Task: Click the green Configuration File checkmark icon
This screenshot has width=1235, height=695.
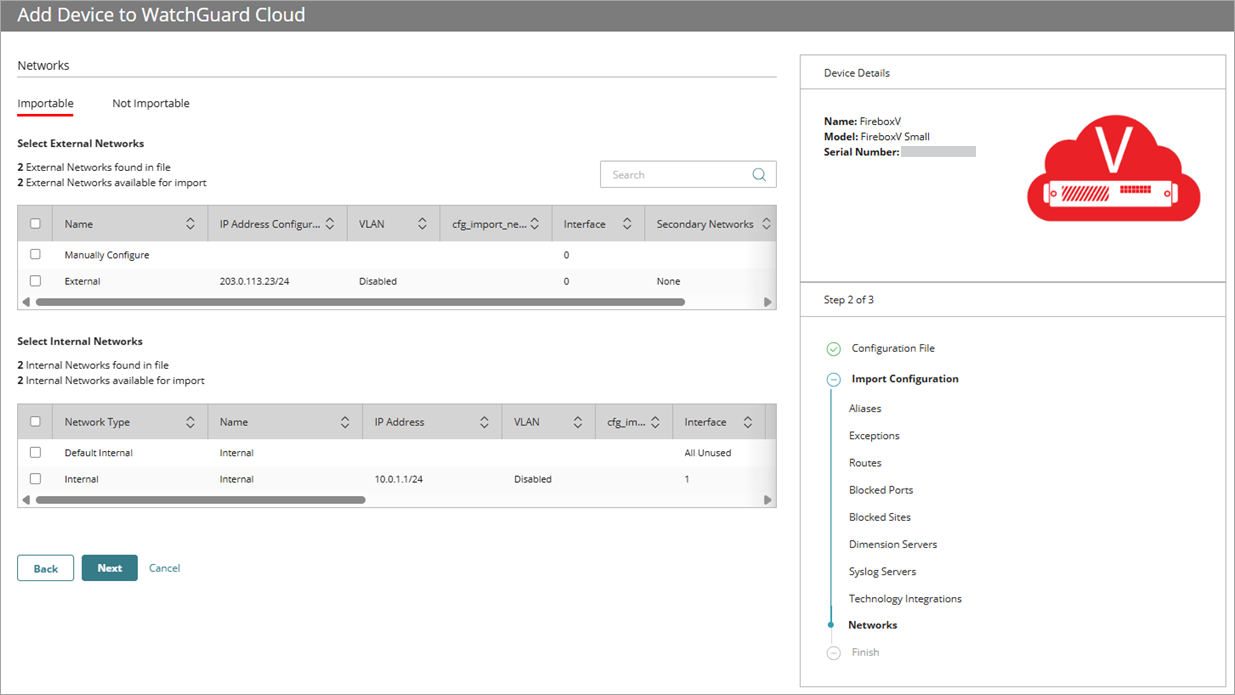Action: [x=834, y=349]
